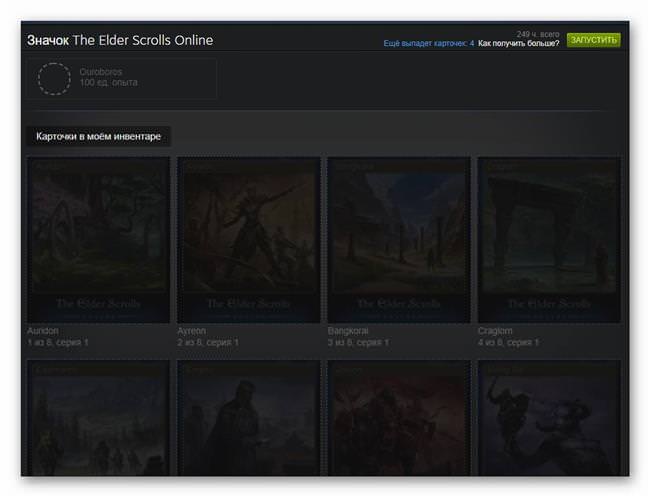This screenshot has width=650, height=497.
Task: Click the 'Auridon' card name label
Action: (x=43, y=331)
